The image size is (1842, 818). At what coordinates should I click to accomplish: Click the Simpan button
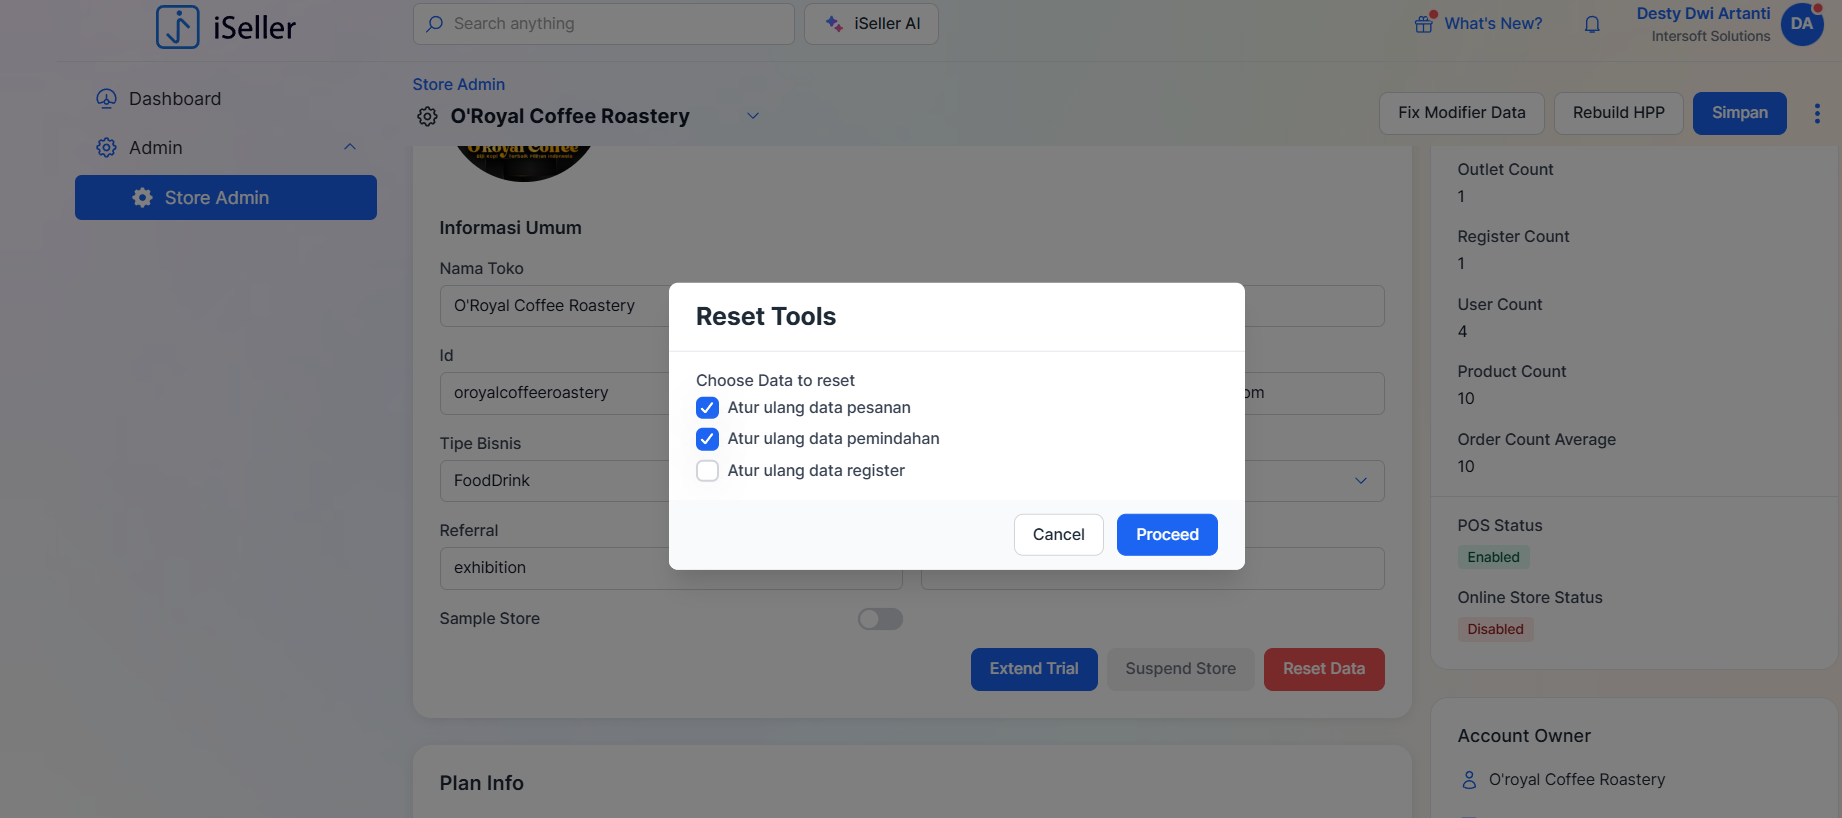click(1740, 113)
